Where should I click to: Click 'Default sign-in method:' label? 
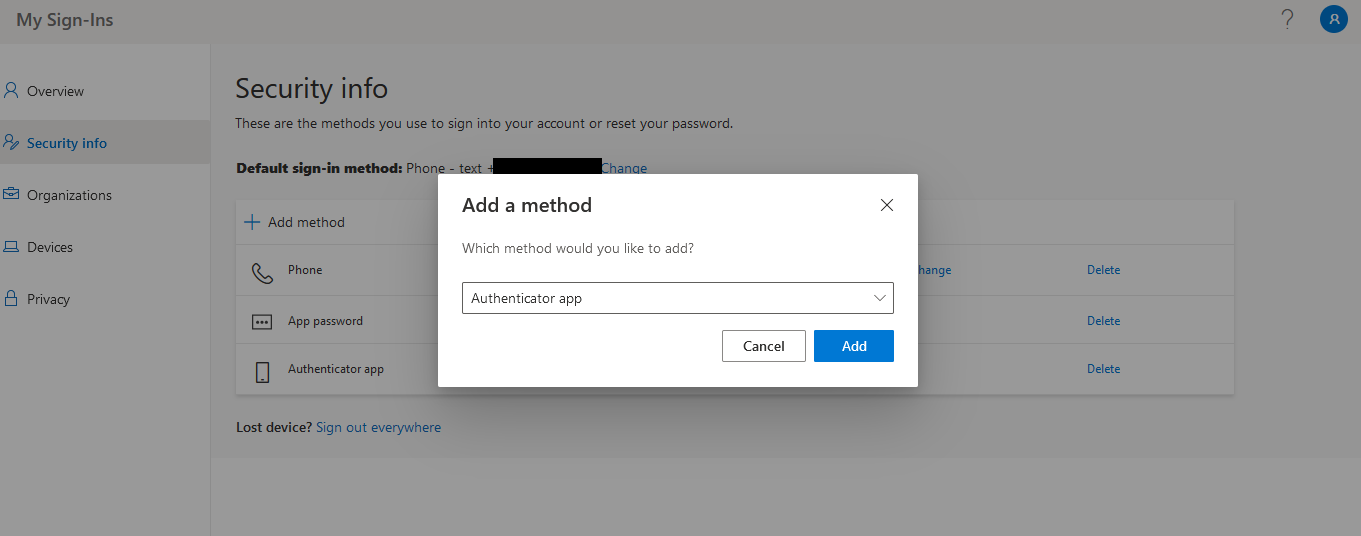319,168
